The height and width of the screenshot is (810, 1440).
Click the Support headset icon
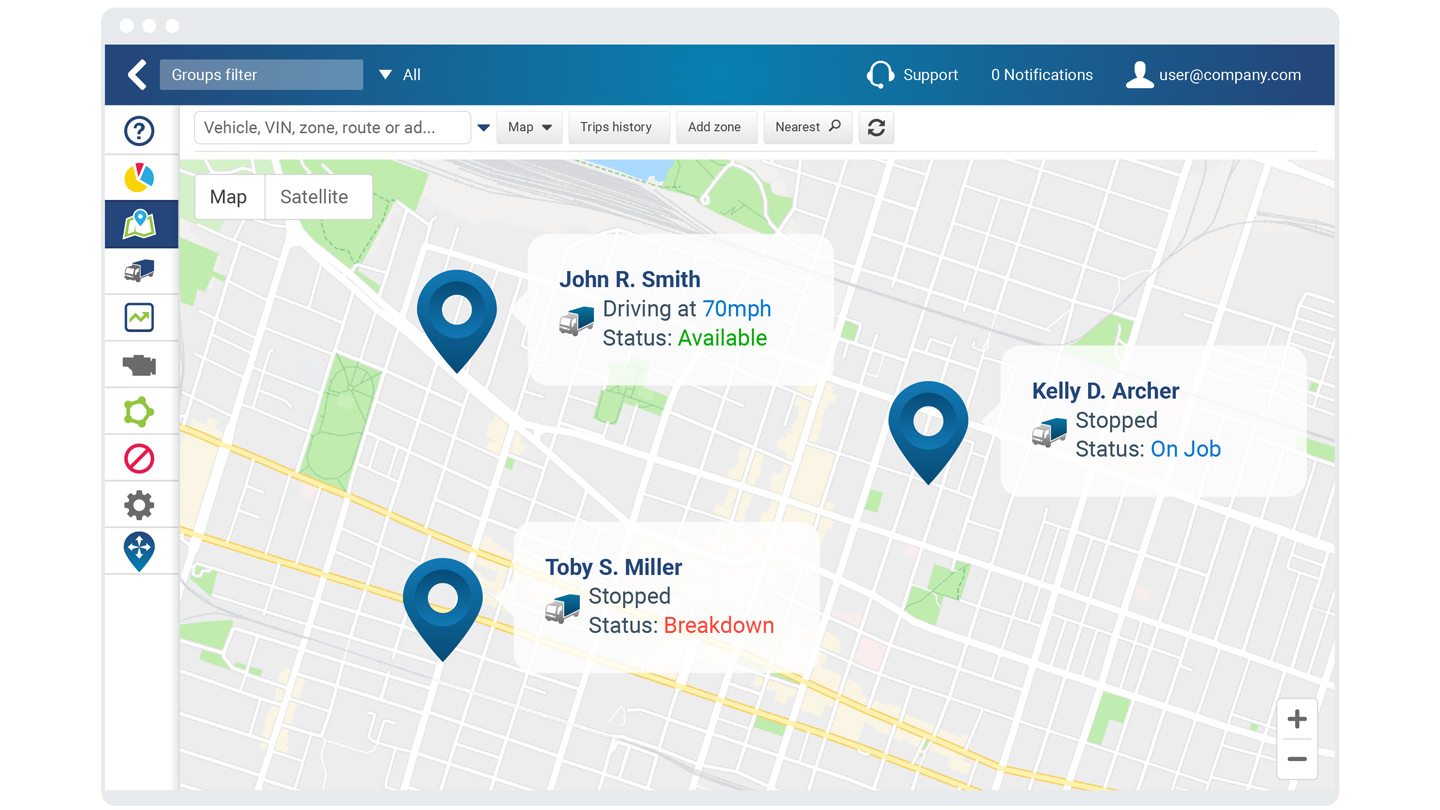tap(880, 75)
